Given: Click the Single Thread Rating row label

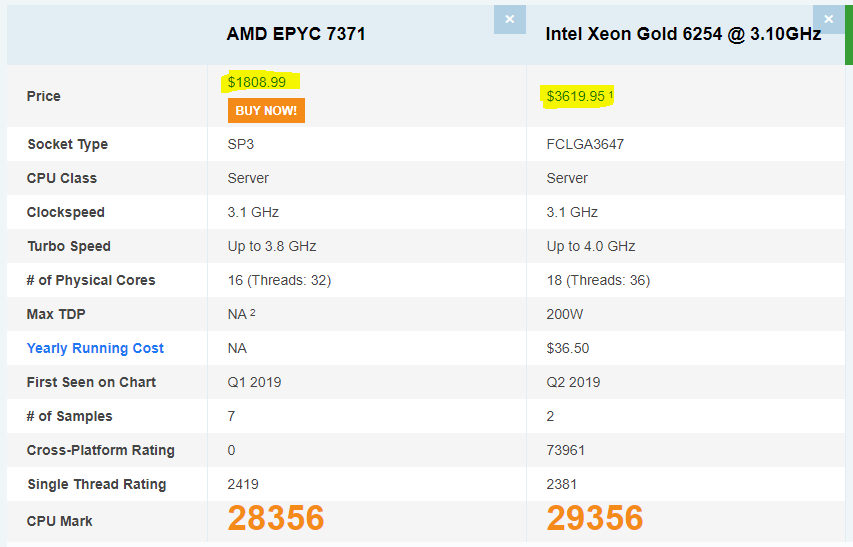Looking at the screenshot, I should pos(96,484).
